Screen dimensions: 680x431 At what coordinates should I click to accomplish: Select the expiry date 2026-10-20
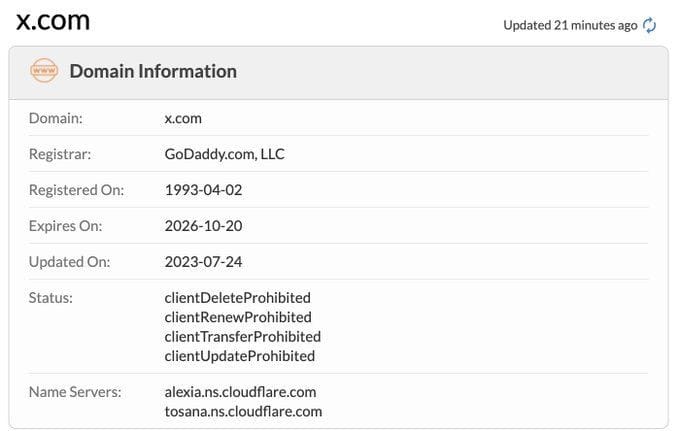[203, 225]
